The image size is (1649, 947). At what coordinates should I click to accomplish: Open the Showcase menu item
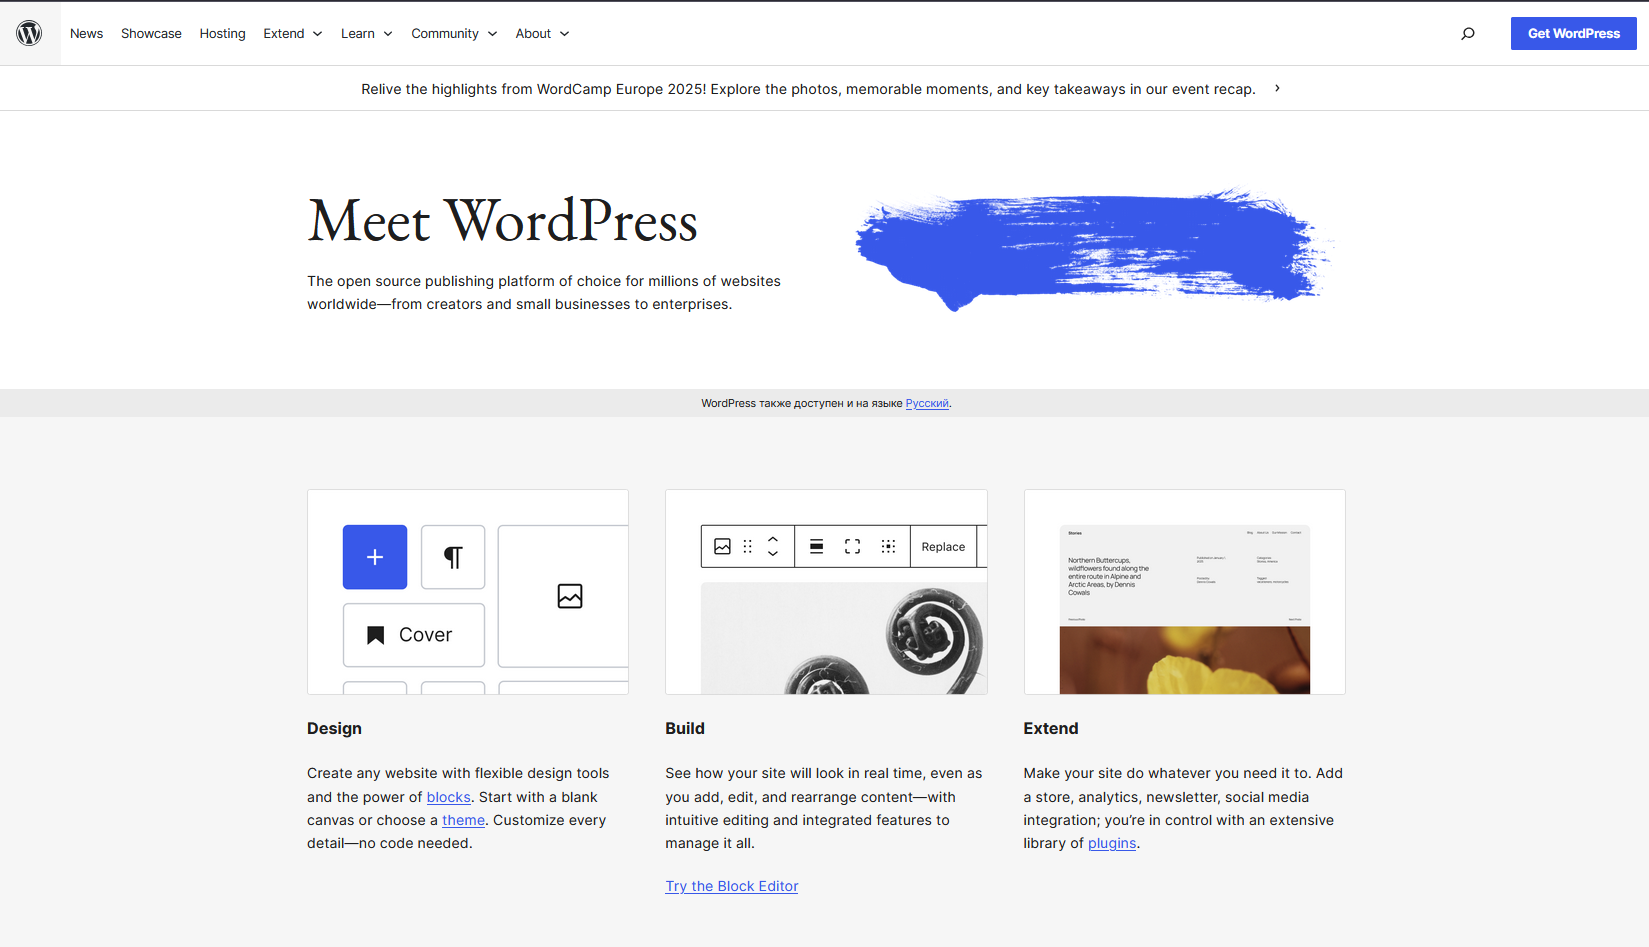(151, 34)
